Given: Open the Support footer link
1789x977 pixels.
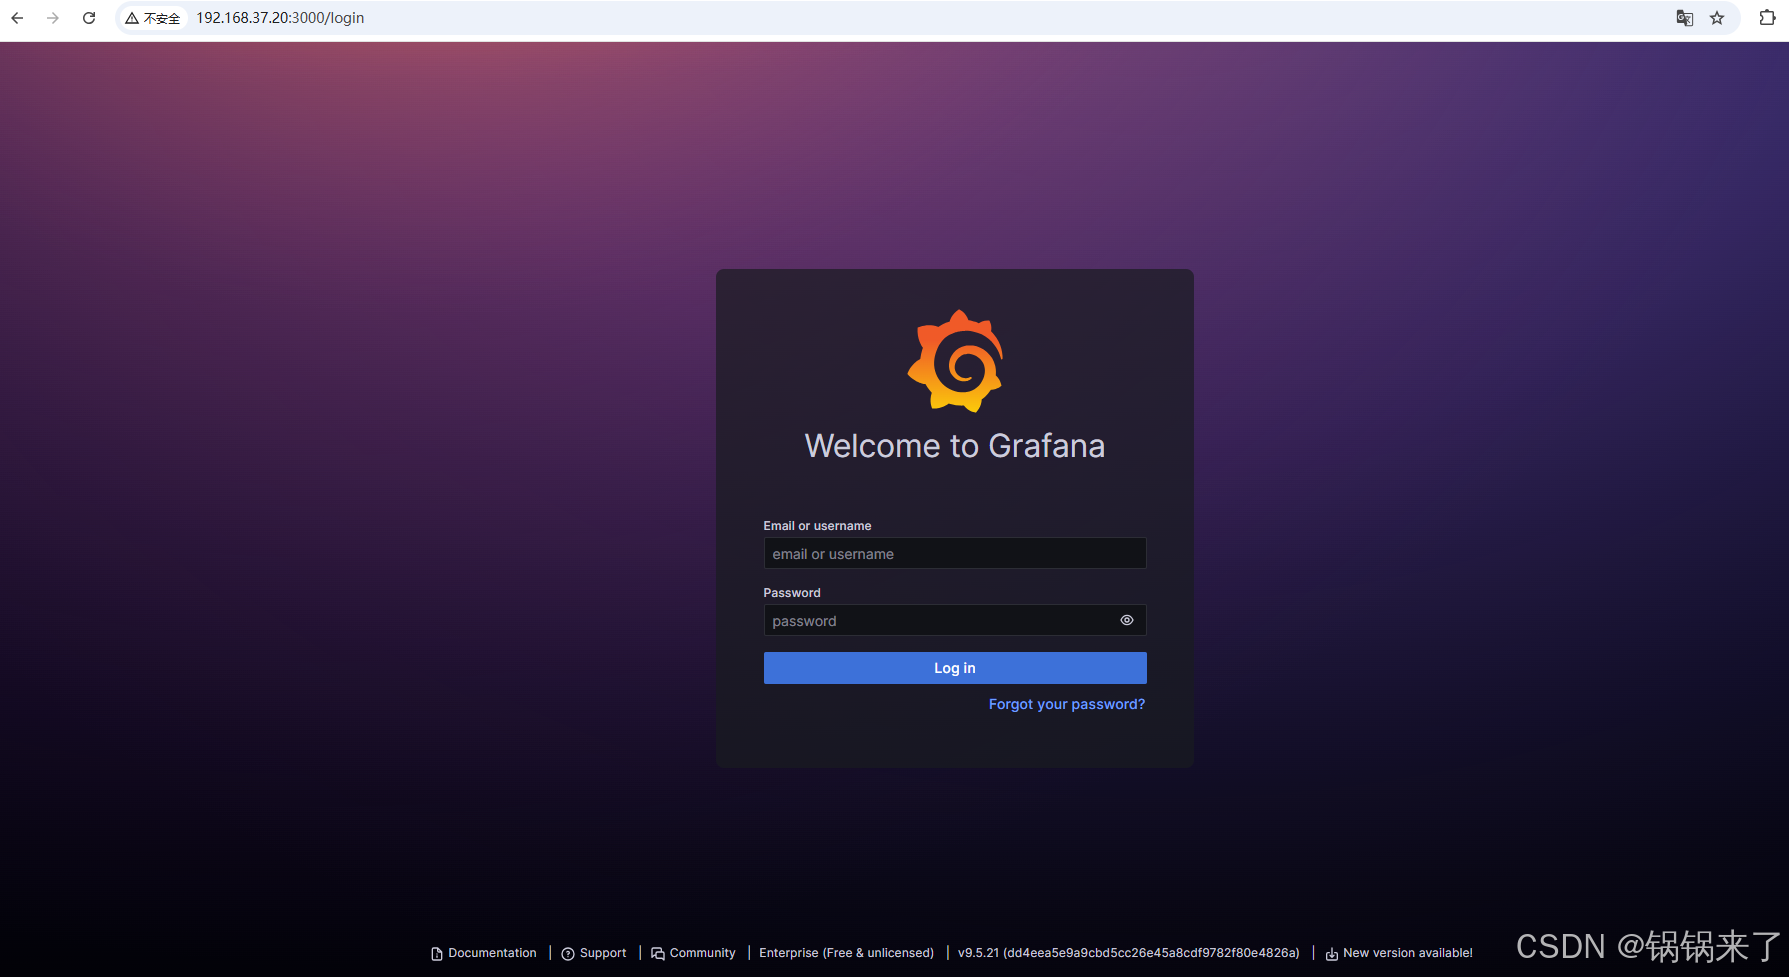Looking at the screenshot, I should click(594, 953).
